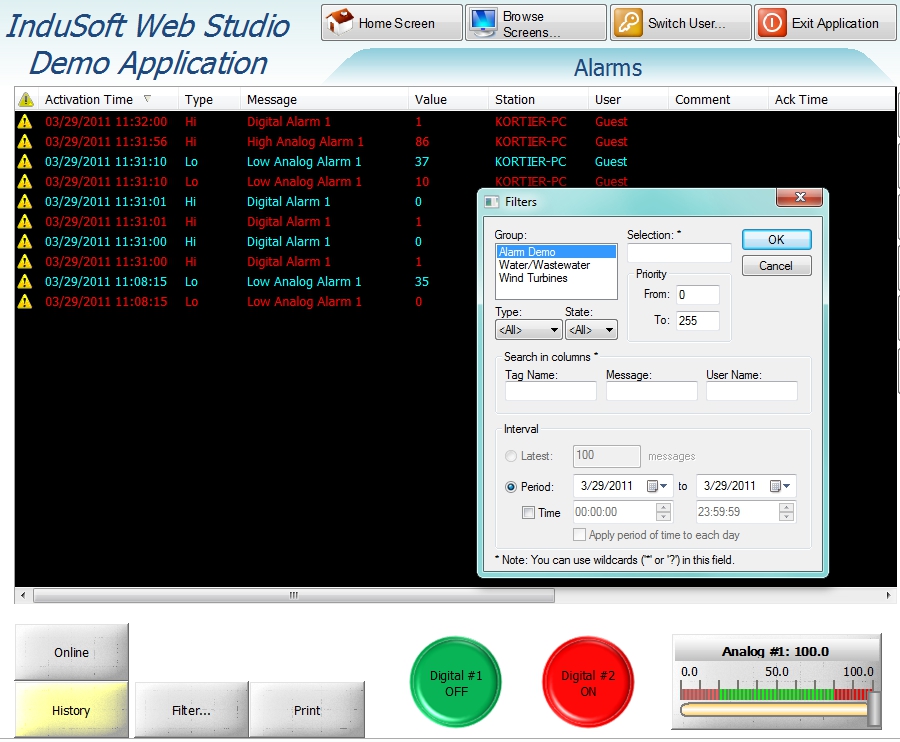The height and width of the screenshot is (742, 900).
Task: Select the Period radio button
Action: [511, 487]
